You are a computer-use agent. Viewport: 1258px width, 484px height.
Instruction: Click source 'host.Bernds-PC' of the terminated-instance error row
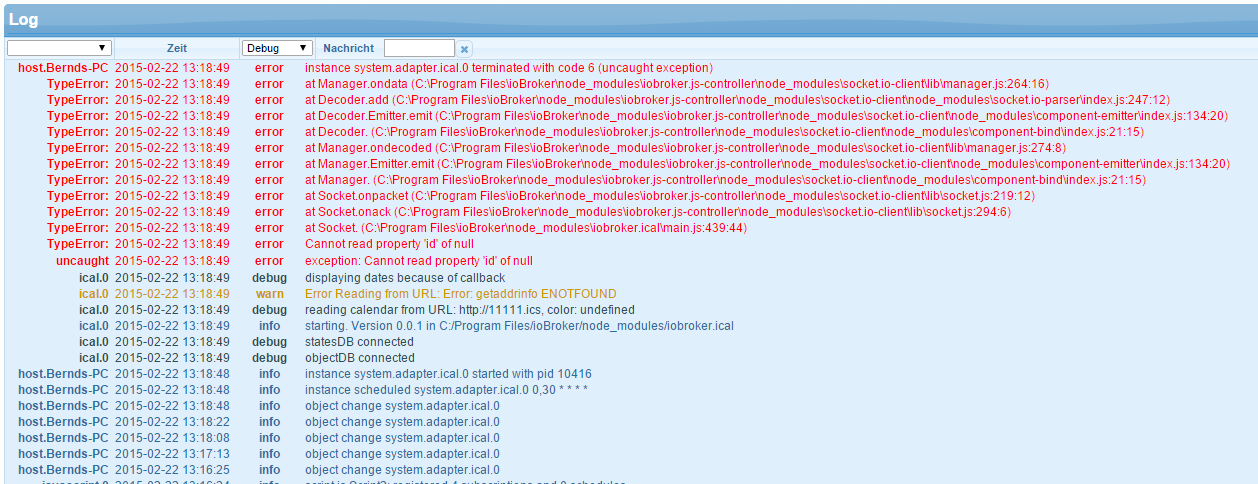coord(63,68)
